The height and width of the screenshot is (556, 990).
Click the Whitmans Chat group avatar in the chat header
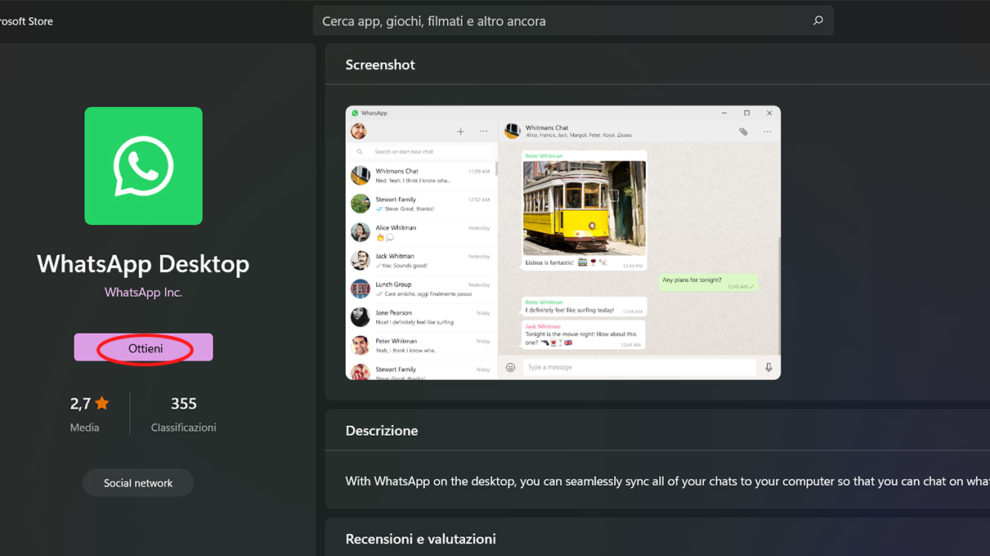pyautogui.click(x=512, y=131)
